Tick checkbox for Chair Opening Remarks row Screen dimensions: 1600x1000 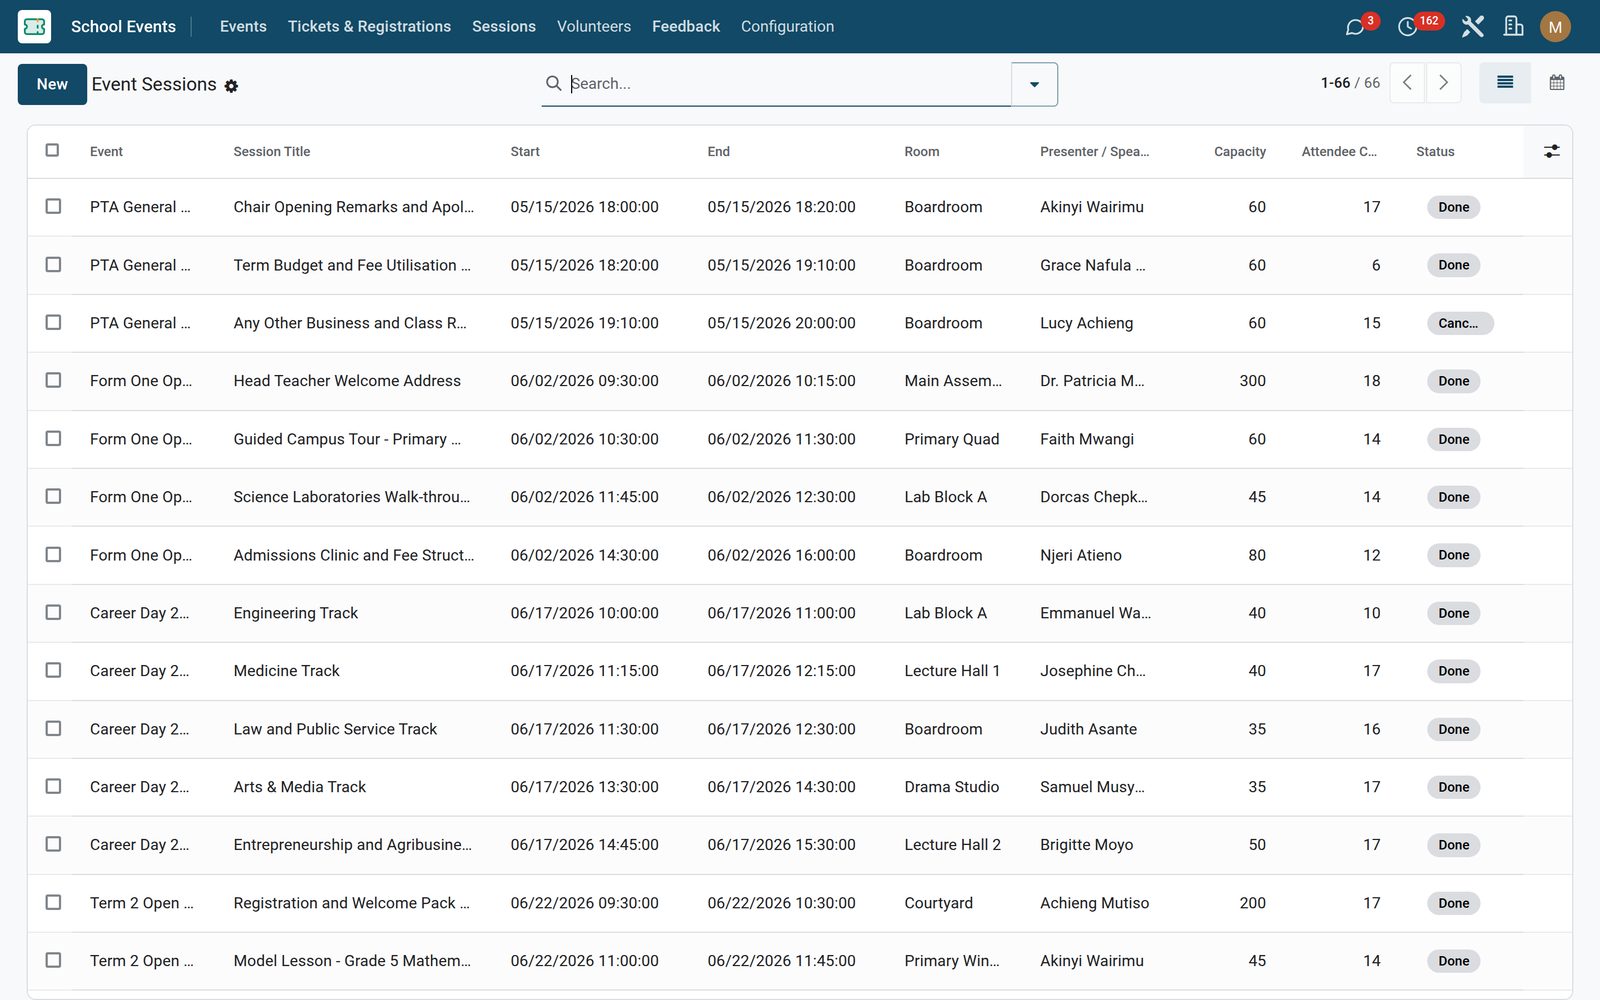pyautogui.click(x=53, y=206)
